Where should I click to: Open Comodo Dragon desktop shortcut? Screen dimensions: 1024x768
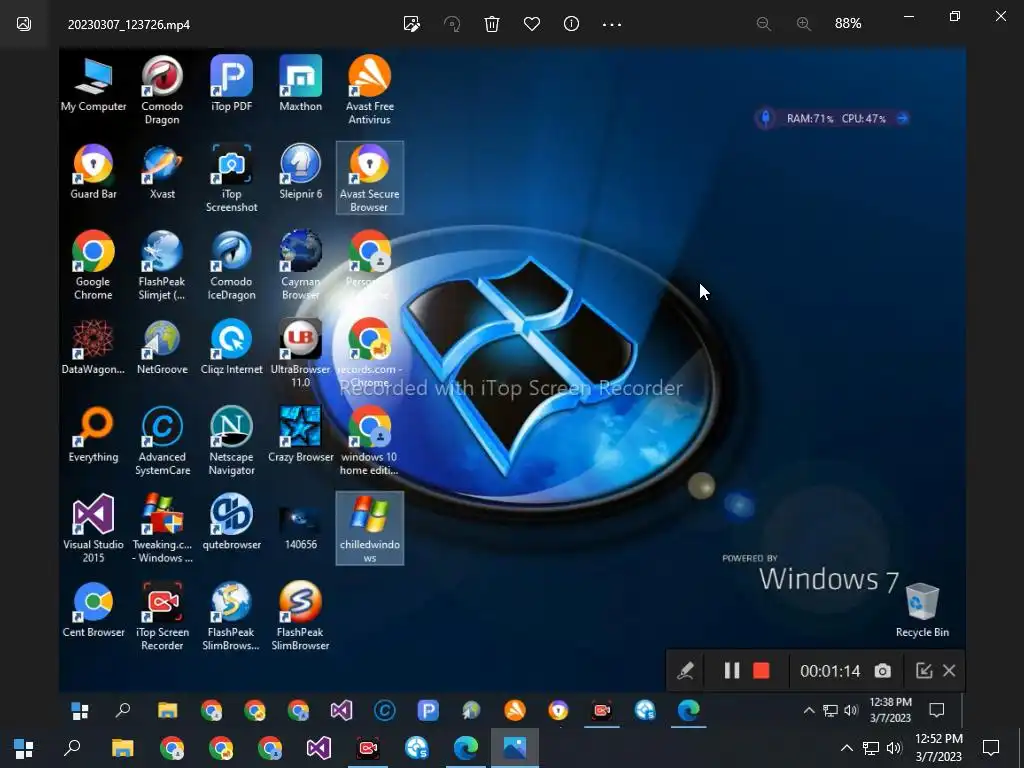[x=162, y=90]
